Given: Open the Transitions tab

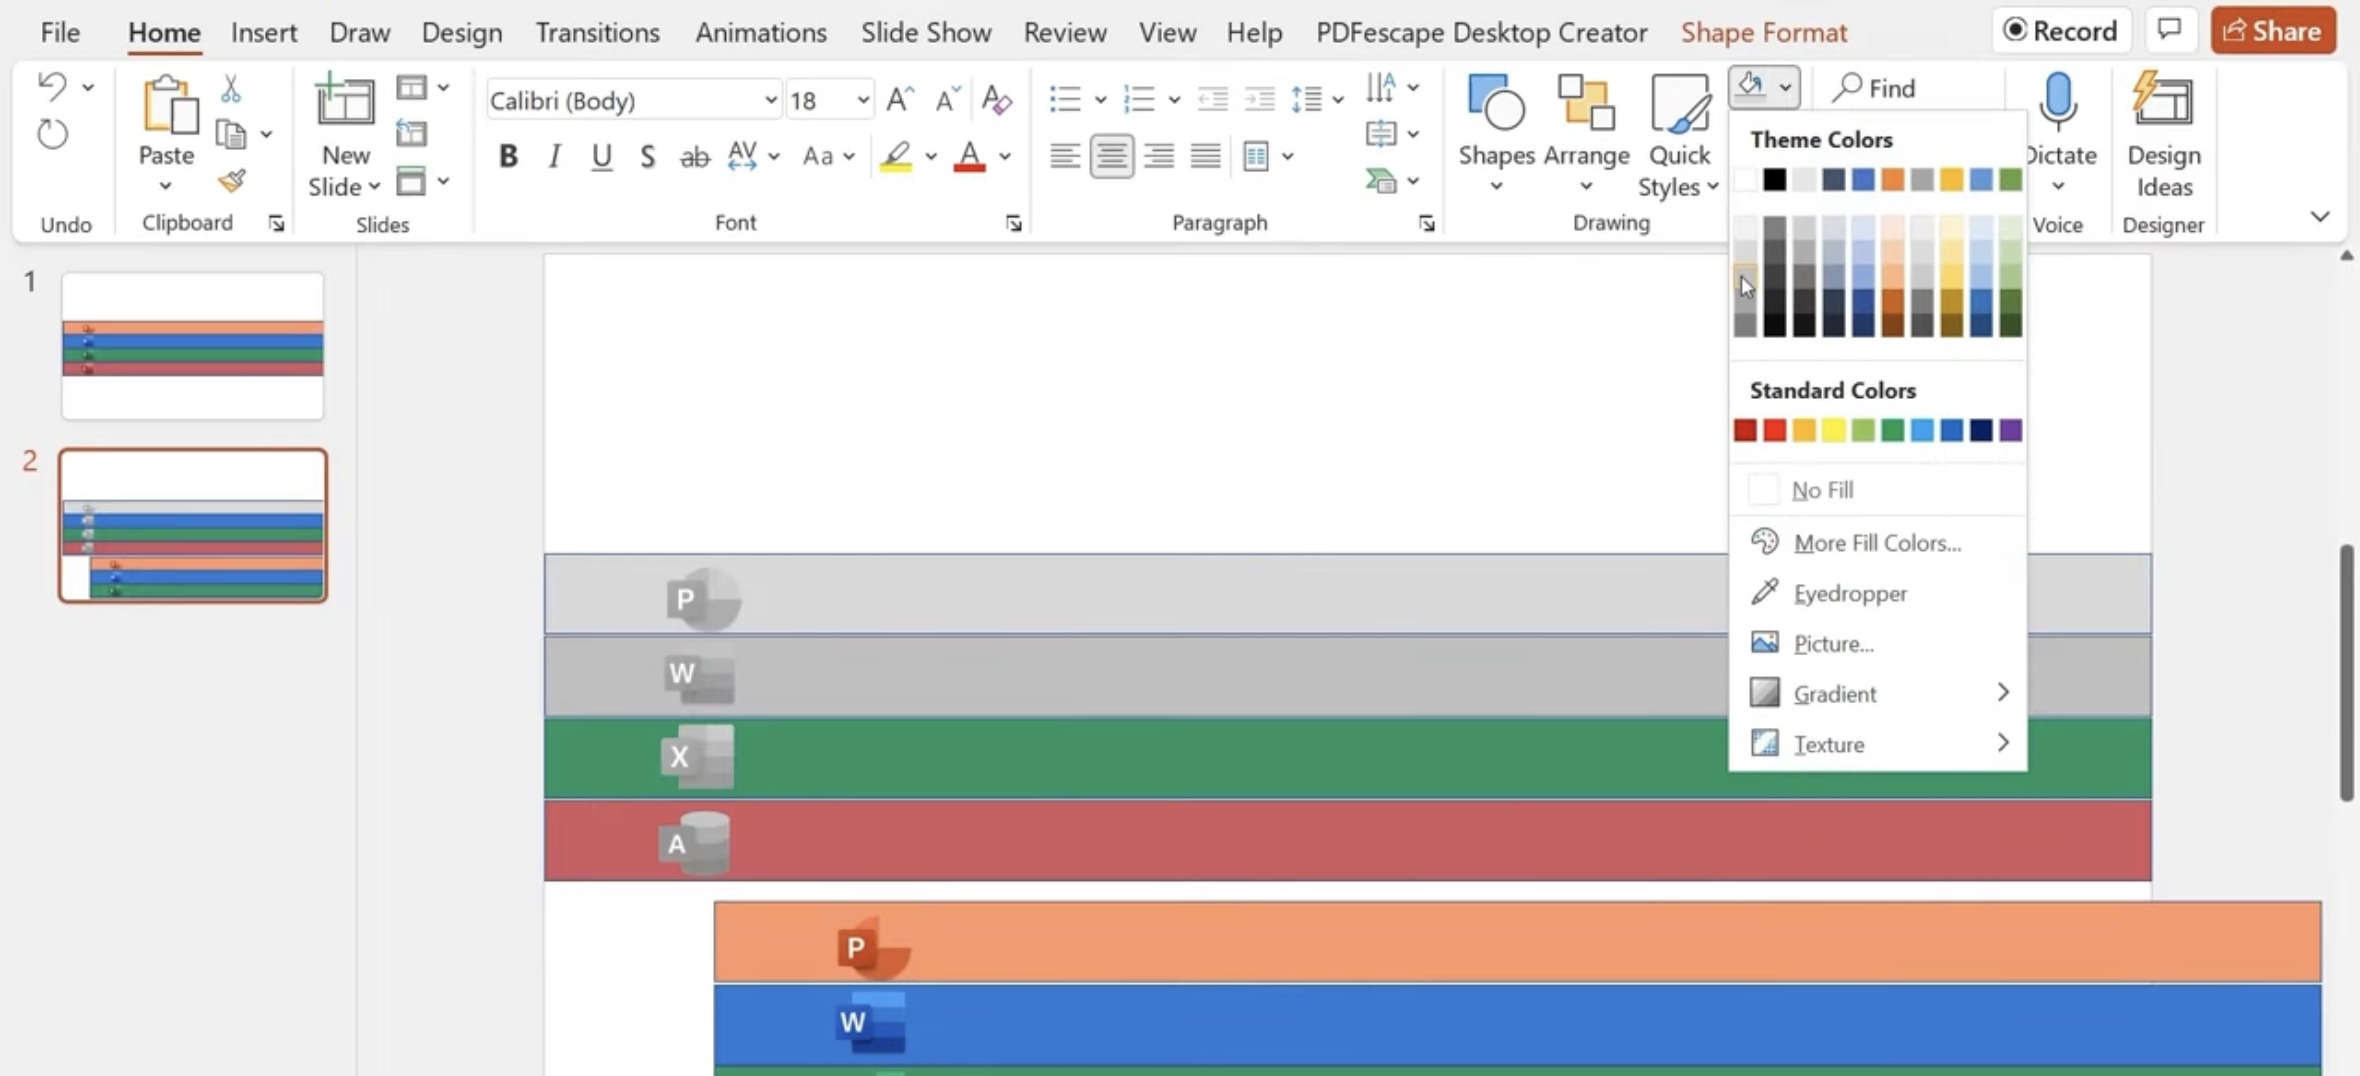Looking at the screenshot, I should click(x=597, y=32).
